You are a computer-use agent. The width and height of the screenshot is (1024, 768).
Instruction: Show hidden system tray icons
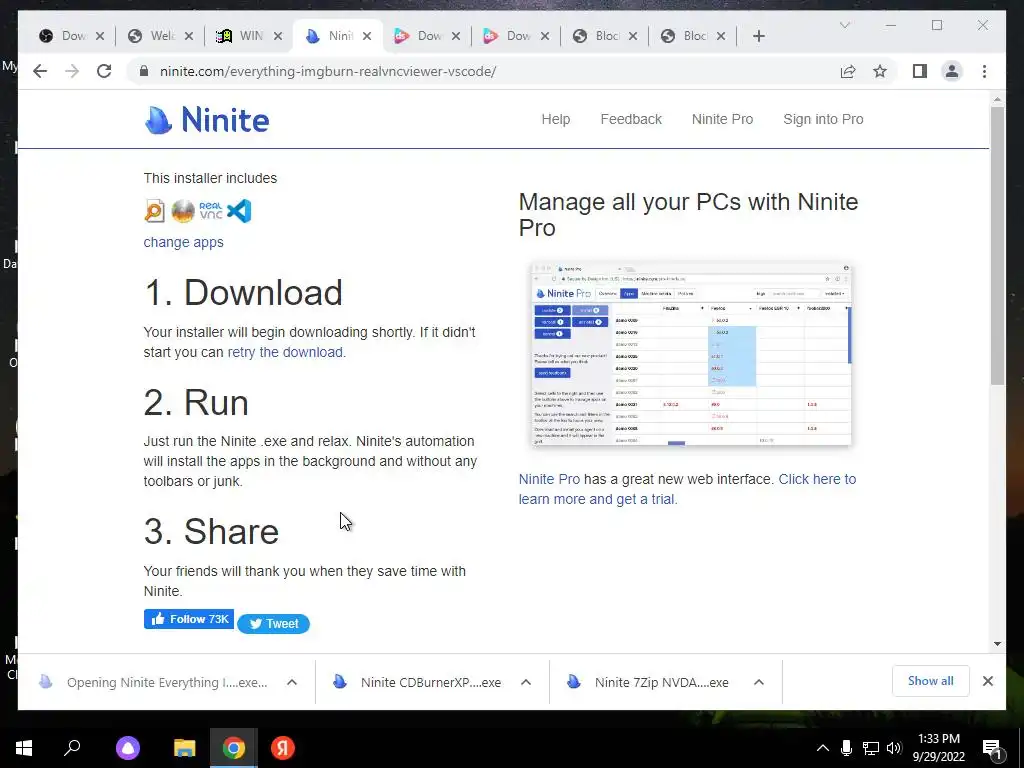(x=823, y=748)
